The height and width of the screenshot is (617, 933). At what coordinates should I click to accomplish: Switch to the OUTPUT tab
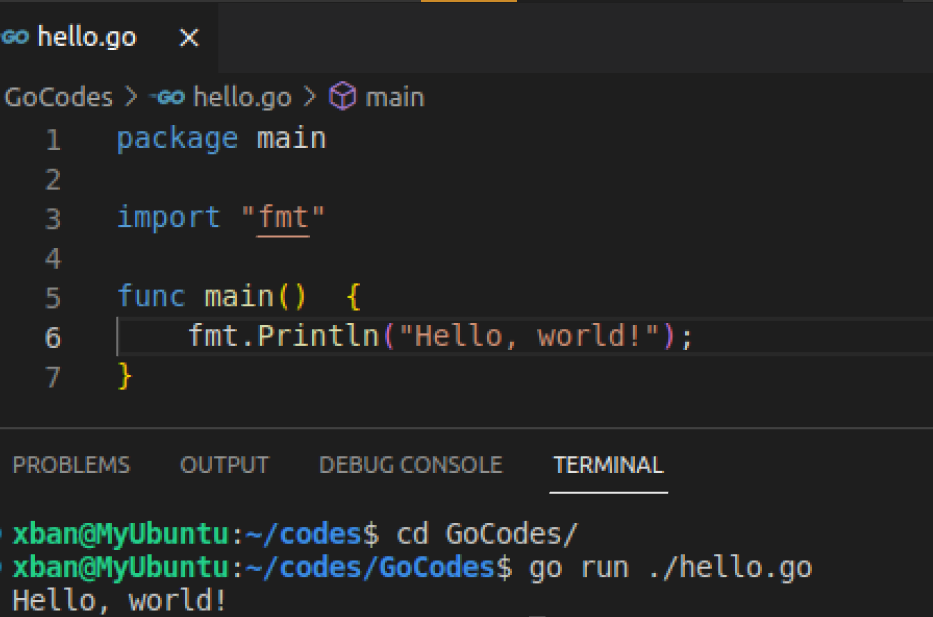click(224, 465)
